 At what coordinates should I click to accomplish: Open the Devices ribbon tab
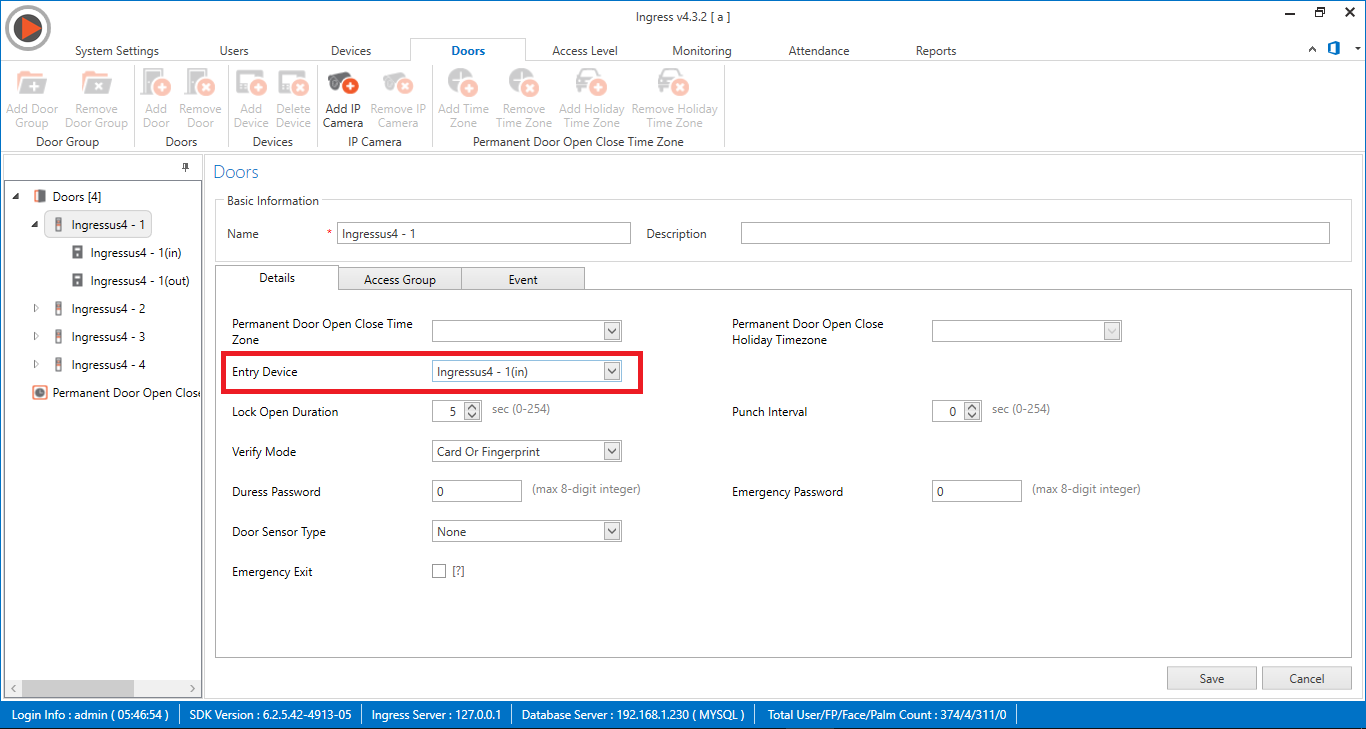pos(351,51)
